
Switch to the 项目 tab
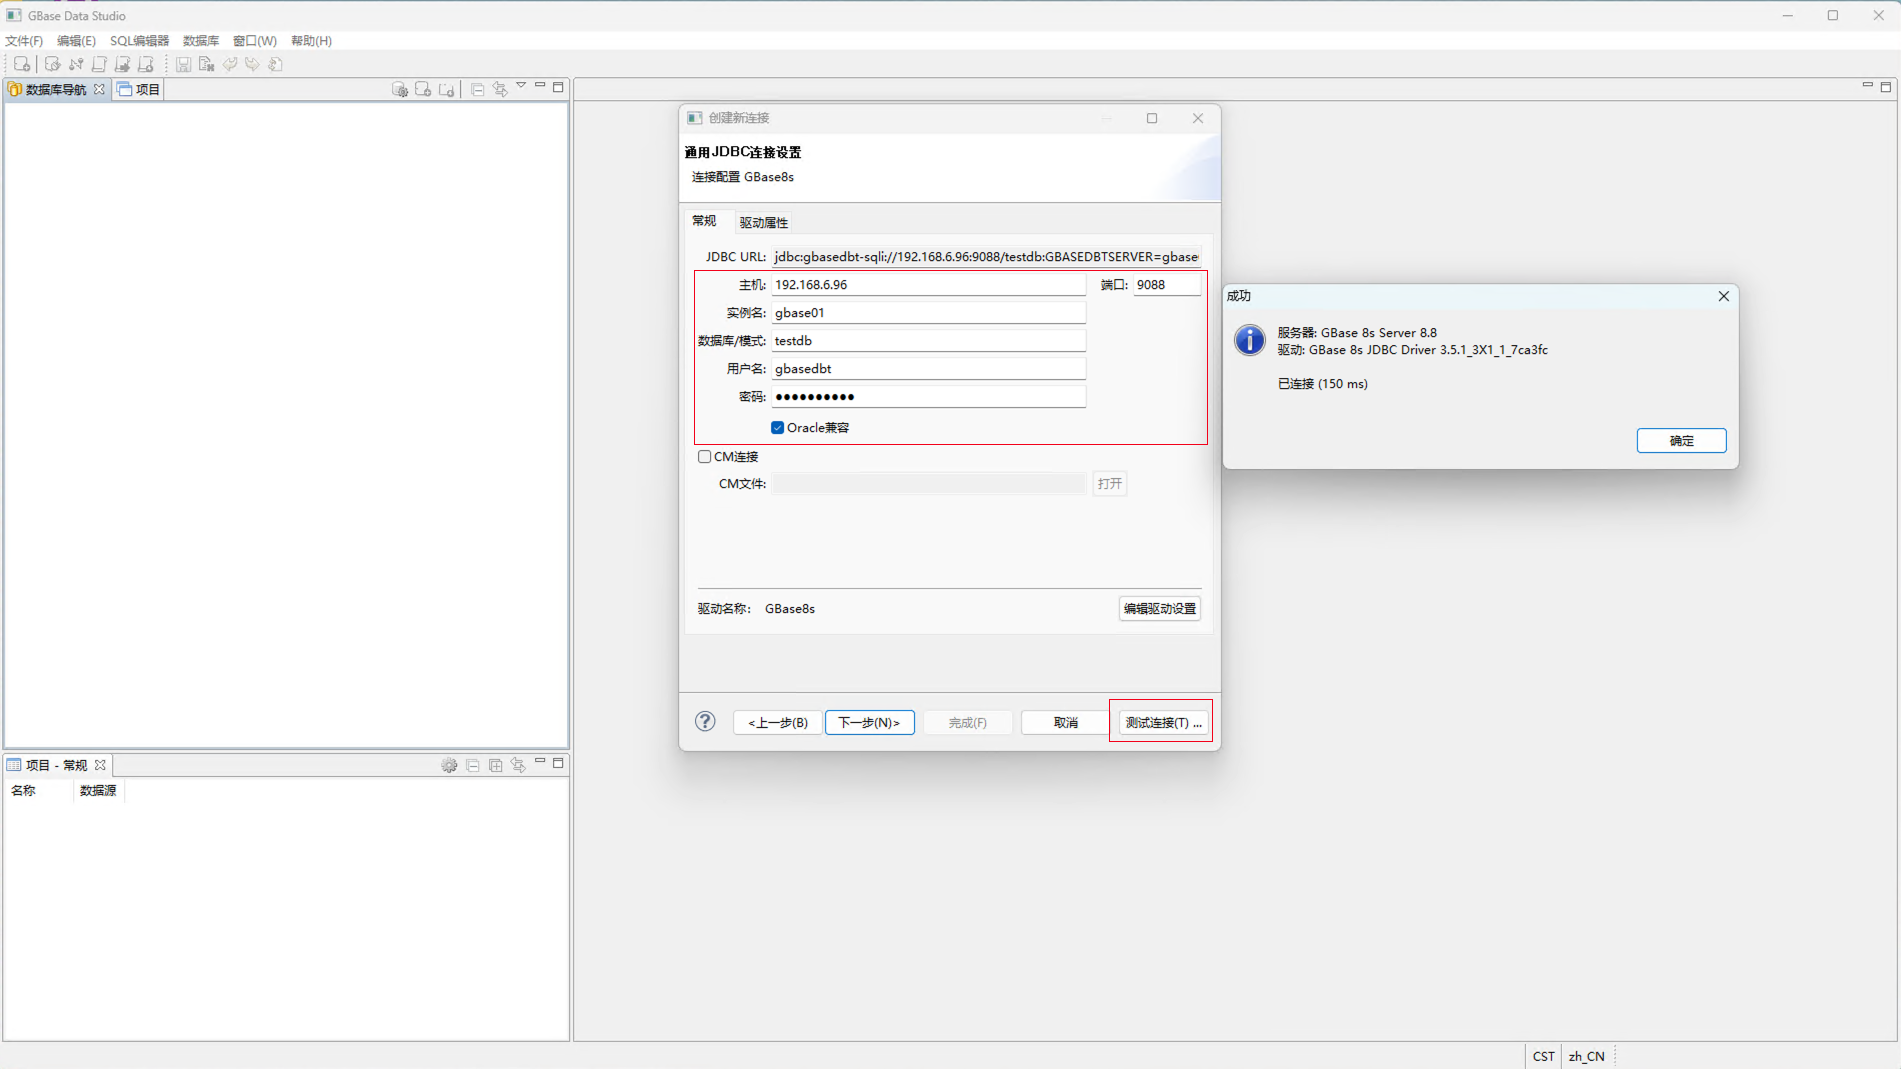138,89
